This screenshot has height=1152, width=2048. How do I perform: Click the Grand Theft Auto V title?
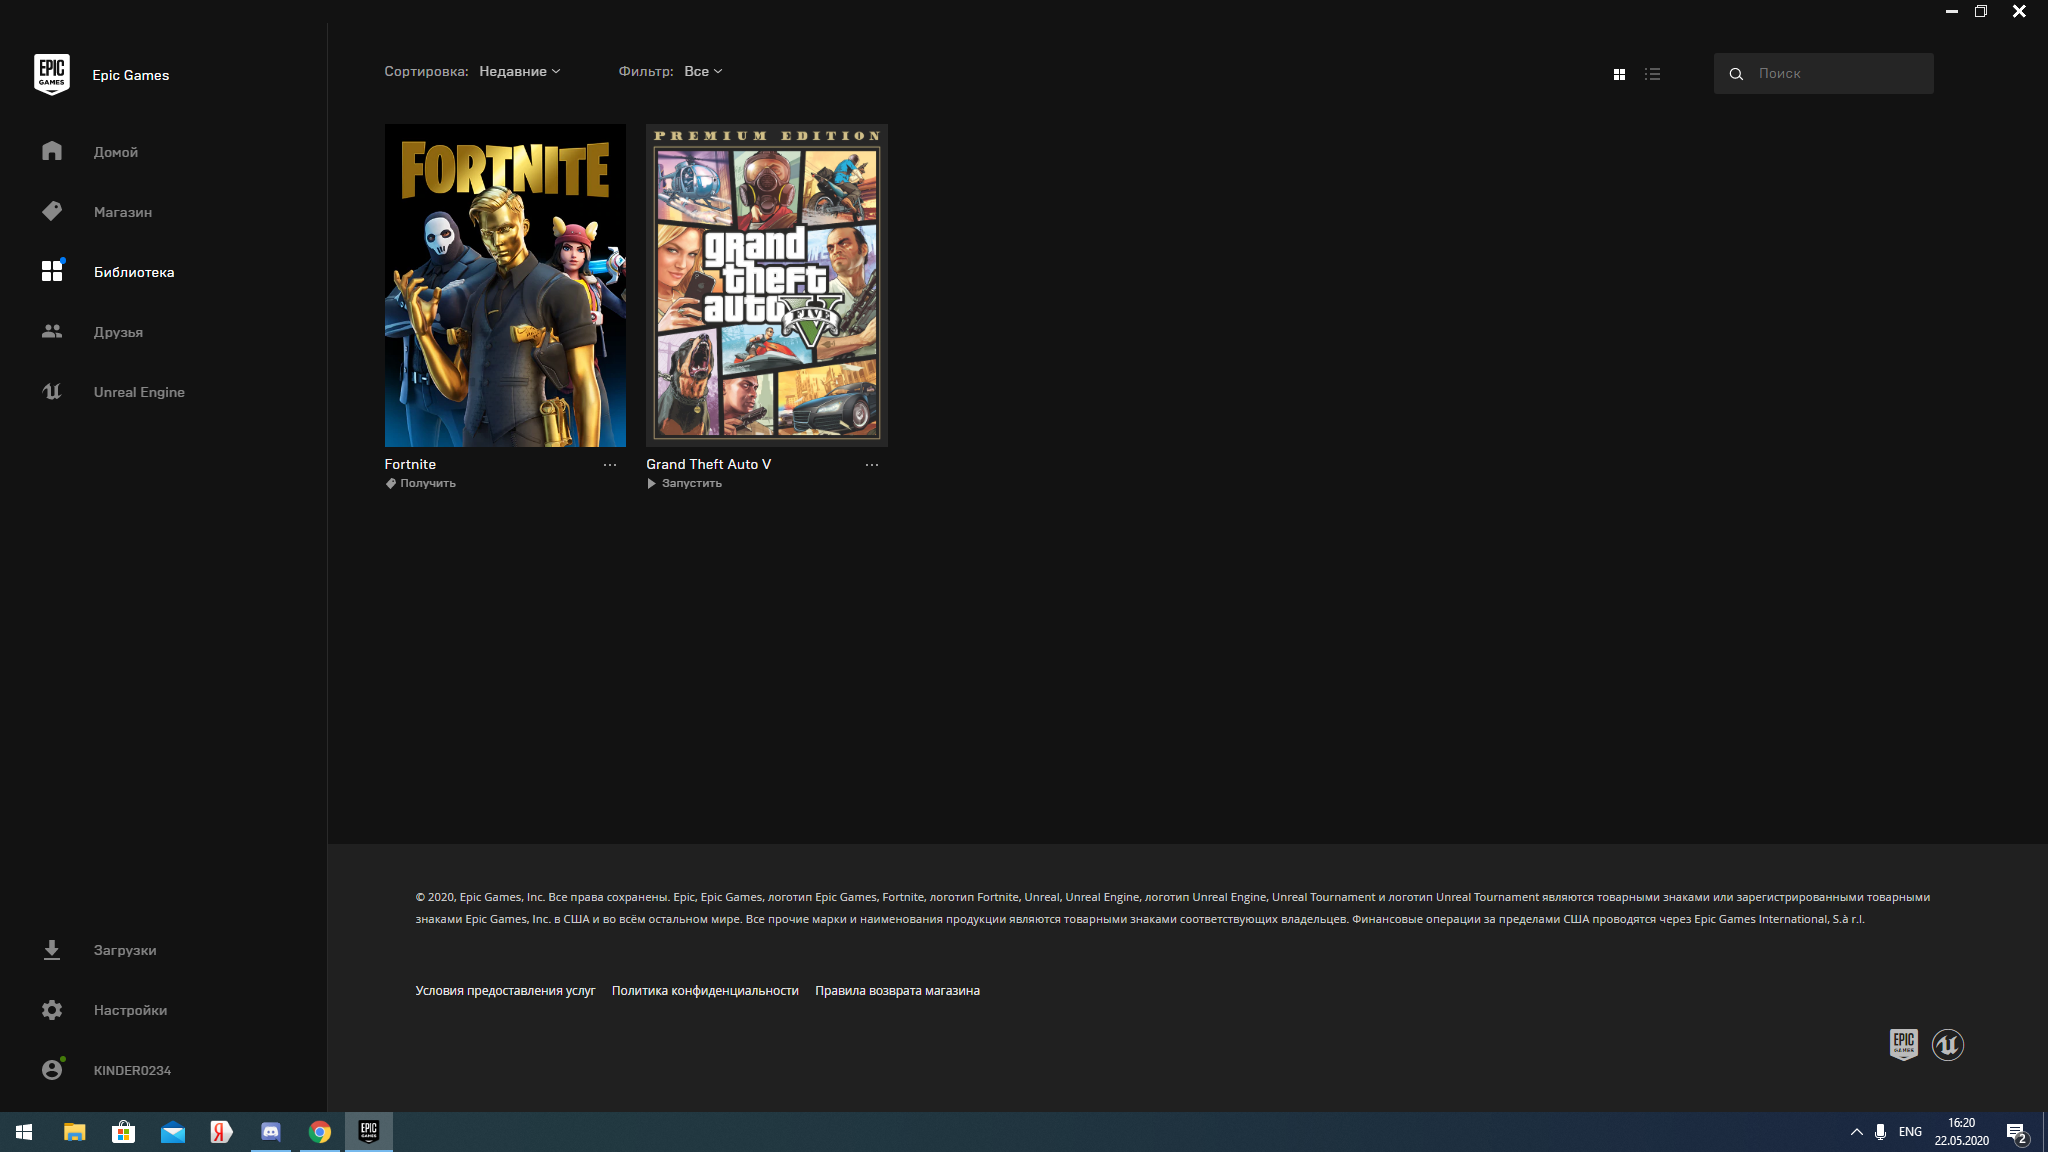point(708,464)
